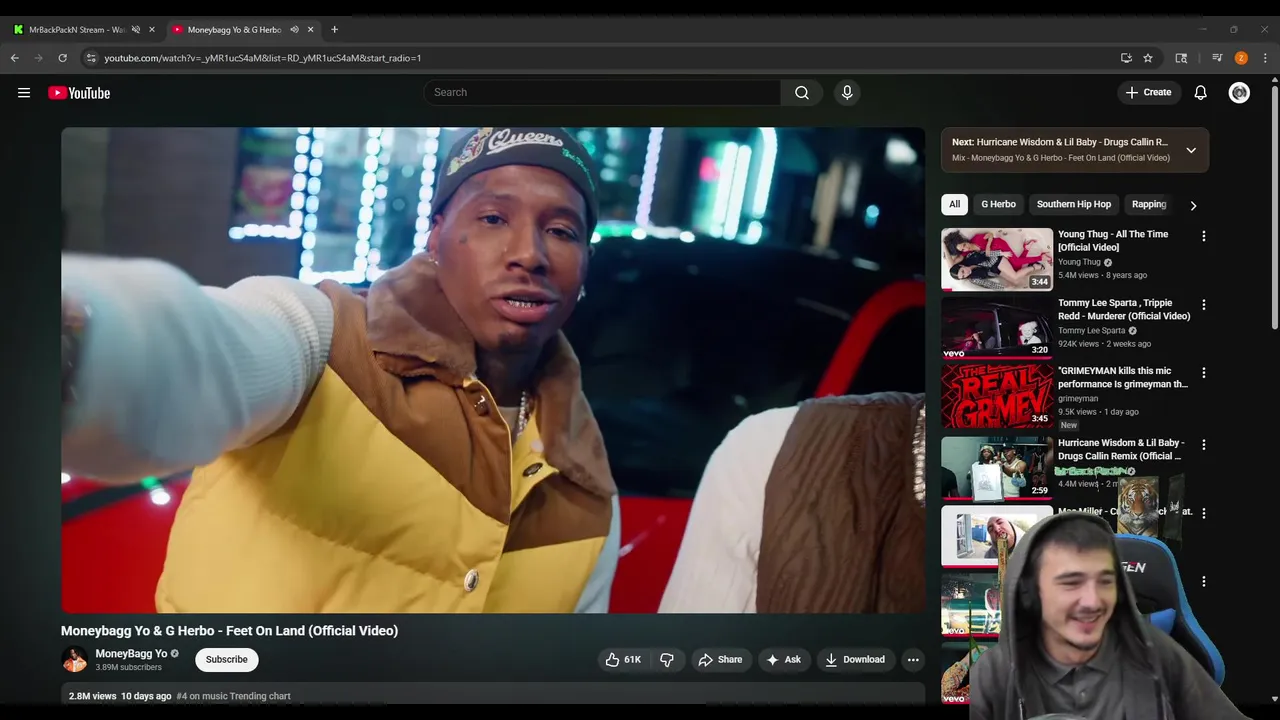Screen dimensions: 1280x720
Task: Visit the grimeyman channel link
Action: coord(1078,399)
